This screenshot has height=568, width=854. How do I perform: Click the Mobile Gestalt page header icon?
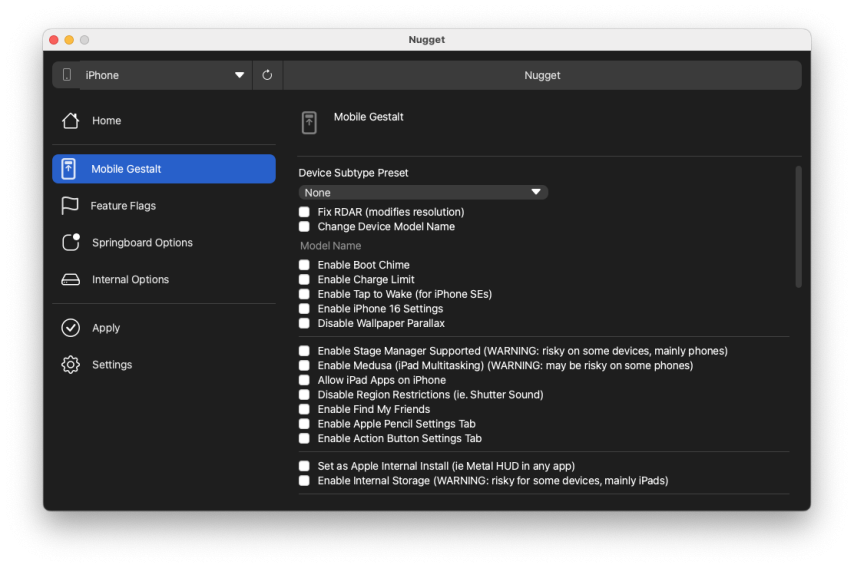click(309, 123)
